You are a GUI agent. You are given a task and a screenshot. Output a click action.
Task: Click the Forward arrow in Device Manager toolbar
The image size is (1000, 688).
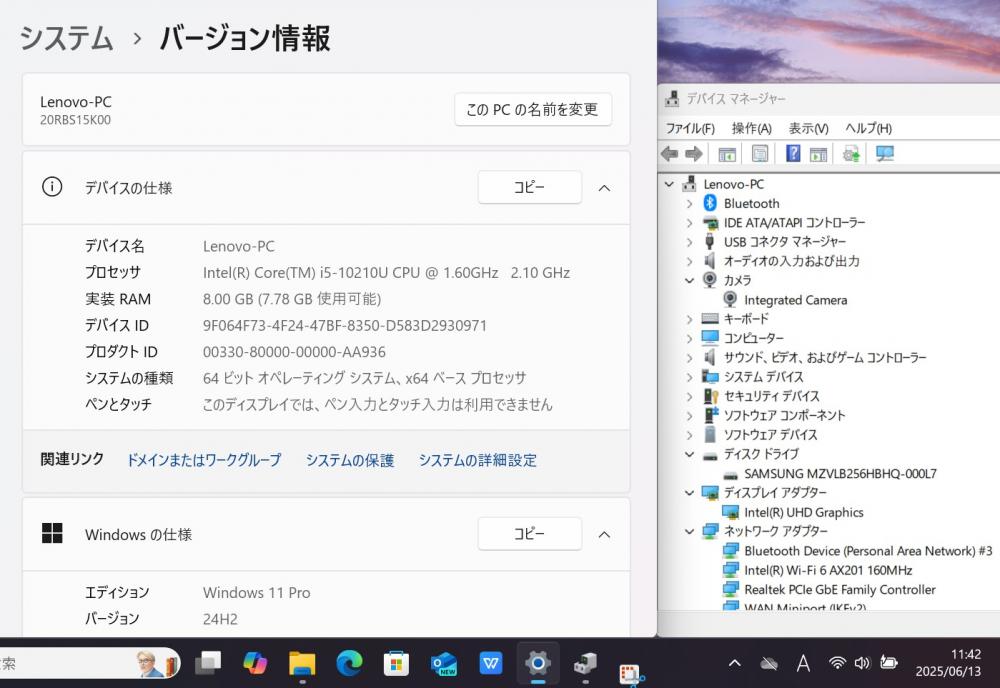tap(694, 154)
